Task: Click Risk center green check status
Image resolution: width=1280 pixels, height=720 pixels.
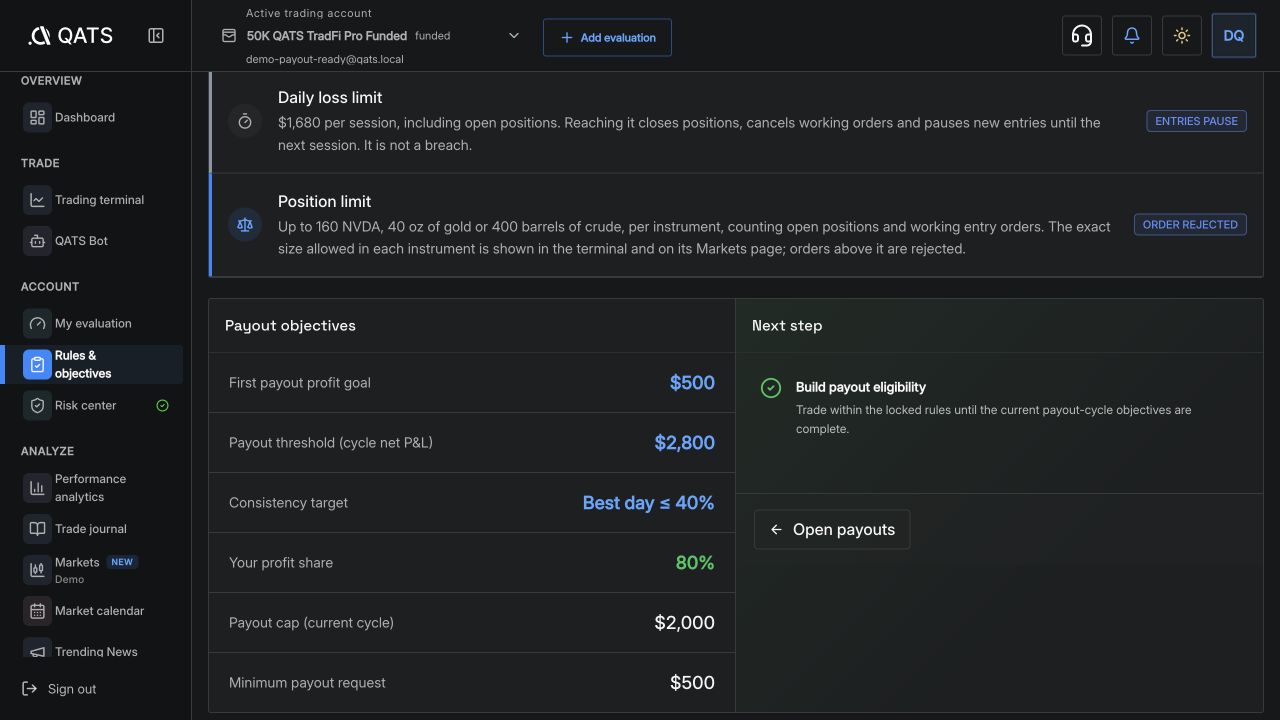Action: 162,406
